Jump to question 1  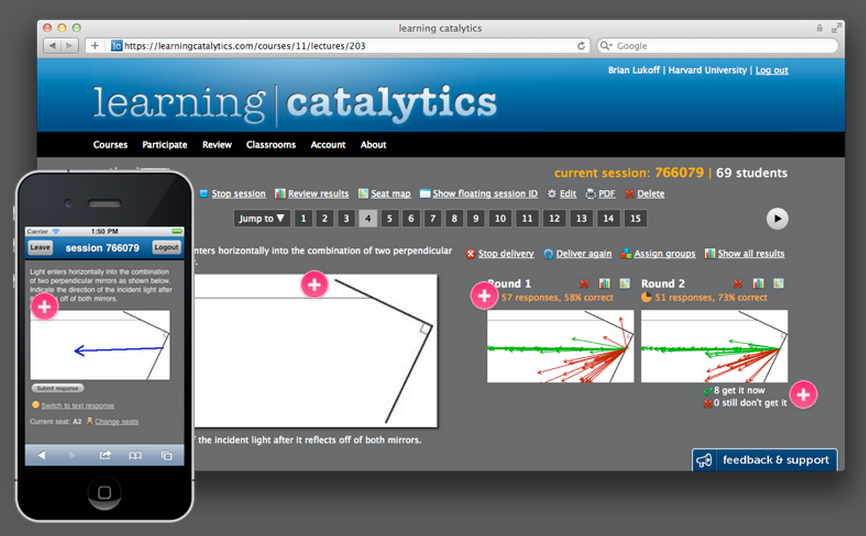(x=303, y=218)
